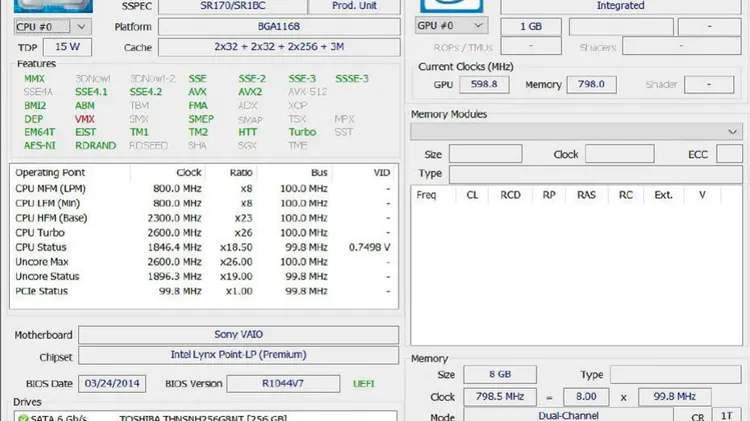Screen dimensions: 750x421
Task: Click the Uncore Max operating point row
Action: [204, 262]
